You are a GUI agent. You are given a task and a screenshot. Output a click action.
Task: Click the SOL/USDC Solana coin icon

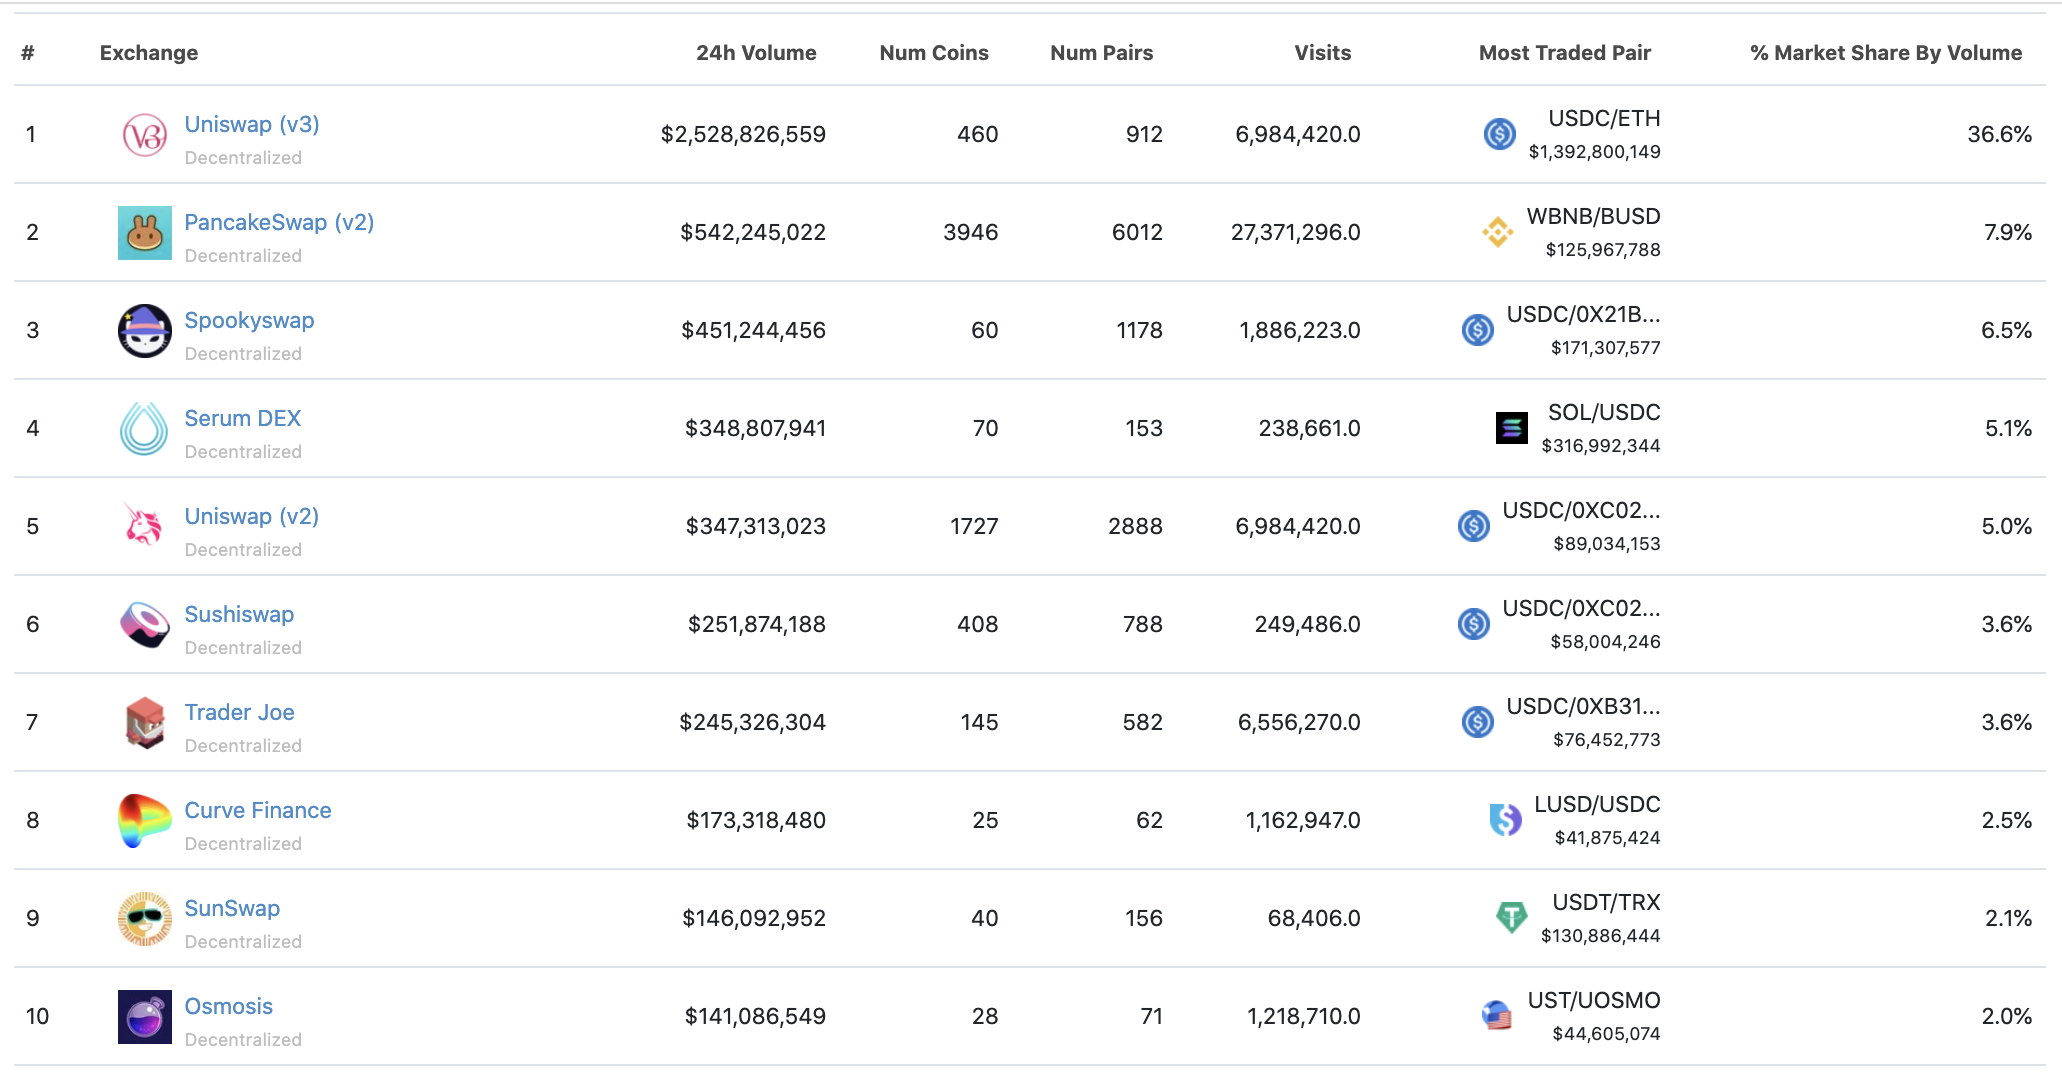[x=1511, y=428]
